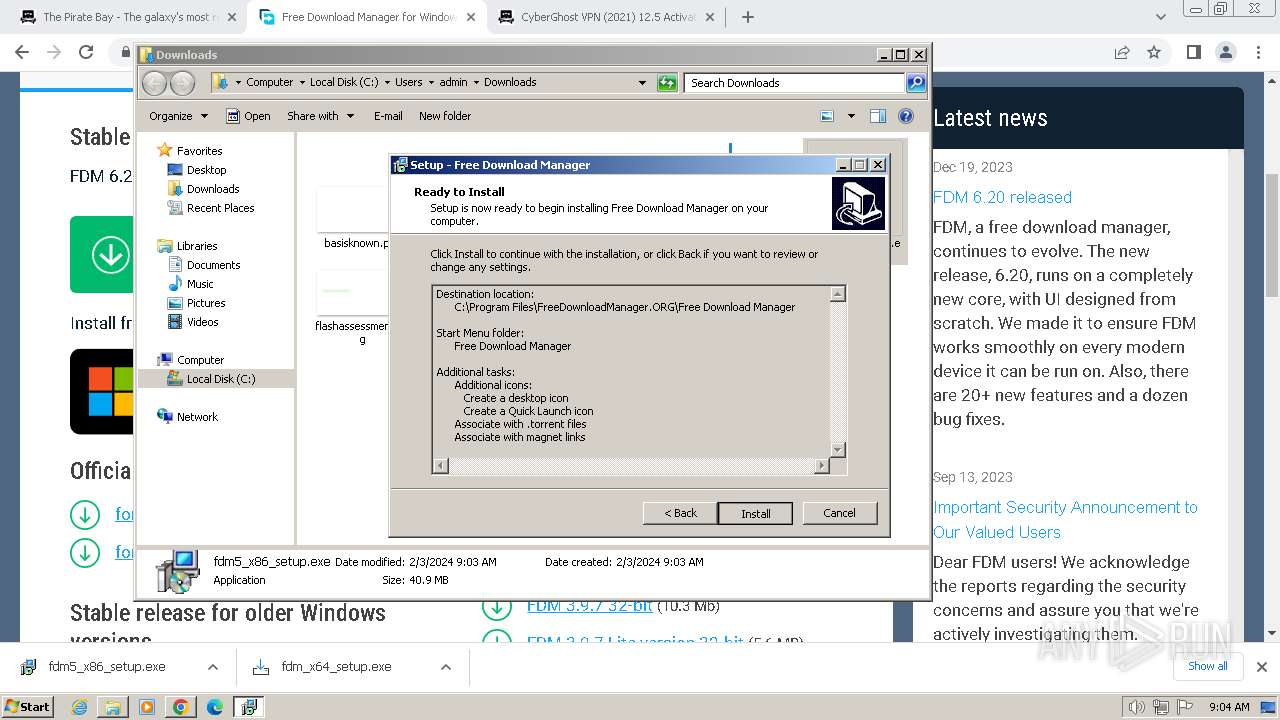Viewport: 1280px width, 720px height.
Task: Click Explorer forward navigation arrow
Action: coord(182,83)
